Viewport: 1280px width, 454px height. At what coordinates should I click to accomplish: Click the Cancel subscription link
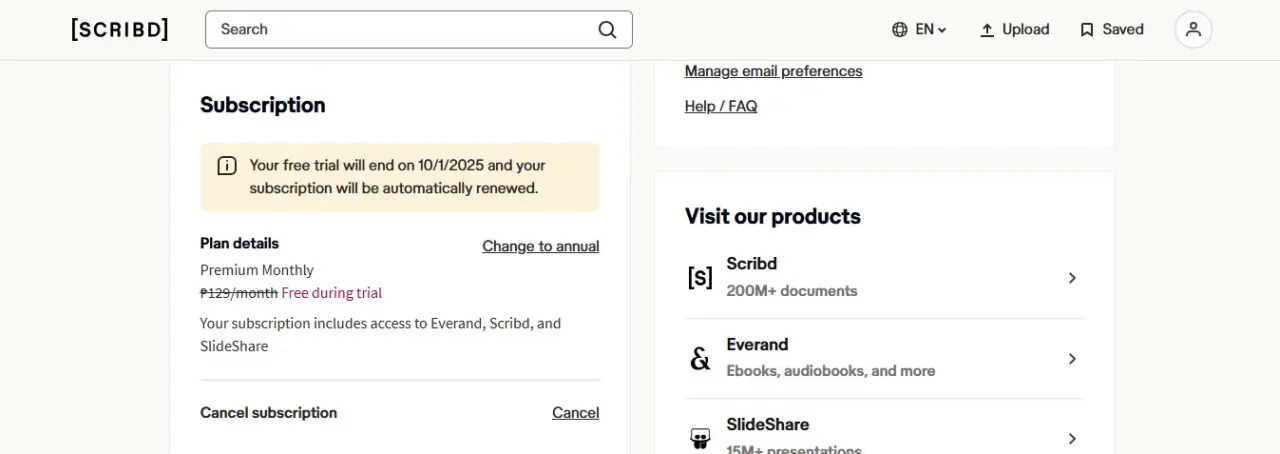(576, 413)
